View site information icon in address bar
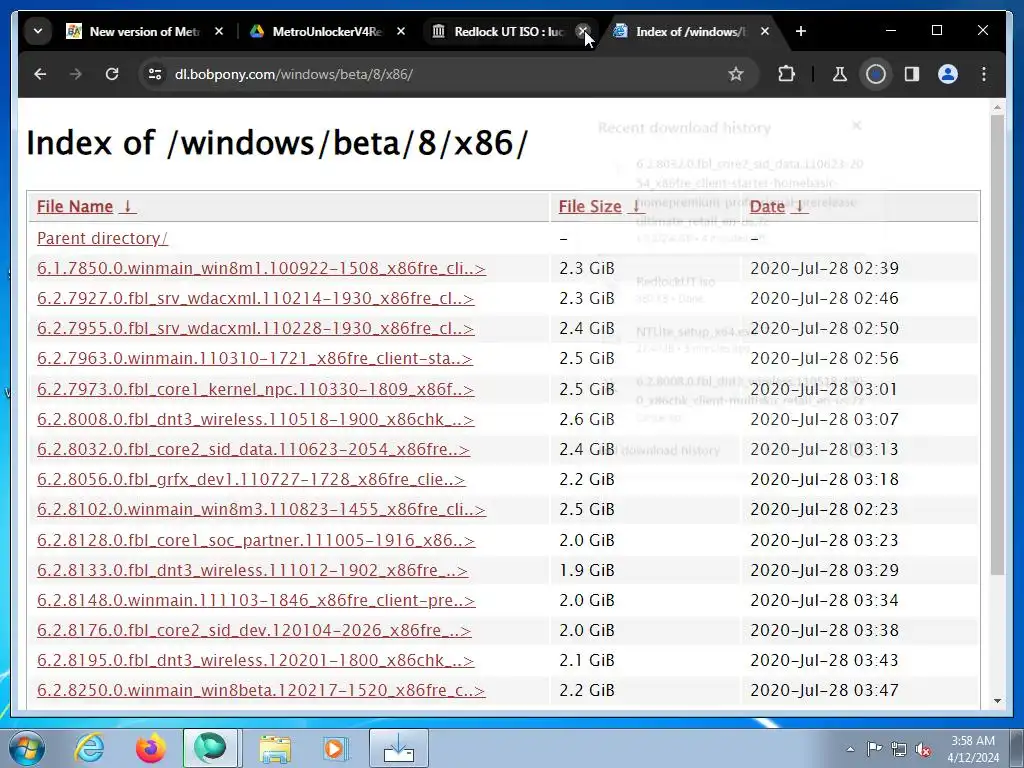This screenshot has height=768, width=1024. (155, 74)
